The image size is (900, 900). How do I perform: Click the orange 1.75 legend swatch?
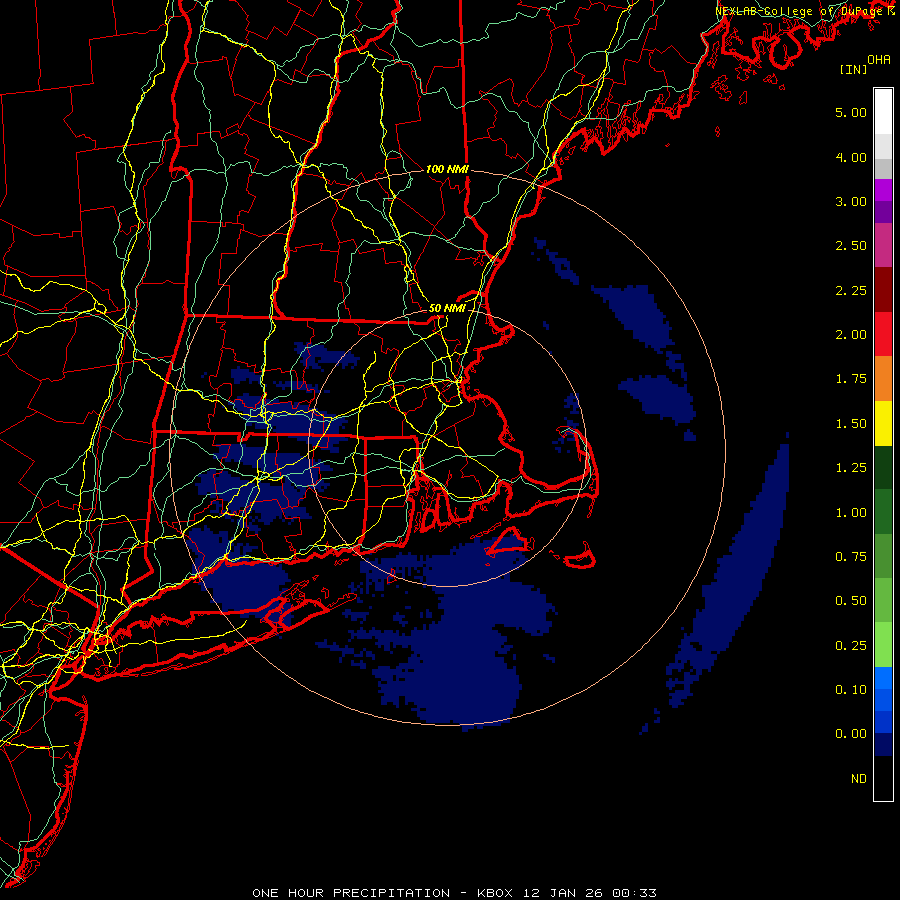pos(883,379)
